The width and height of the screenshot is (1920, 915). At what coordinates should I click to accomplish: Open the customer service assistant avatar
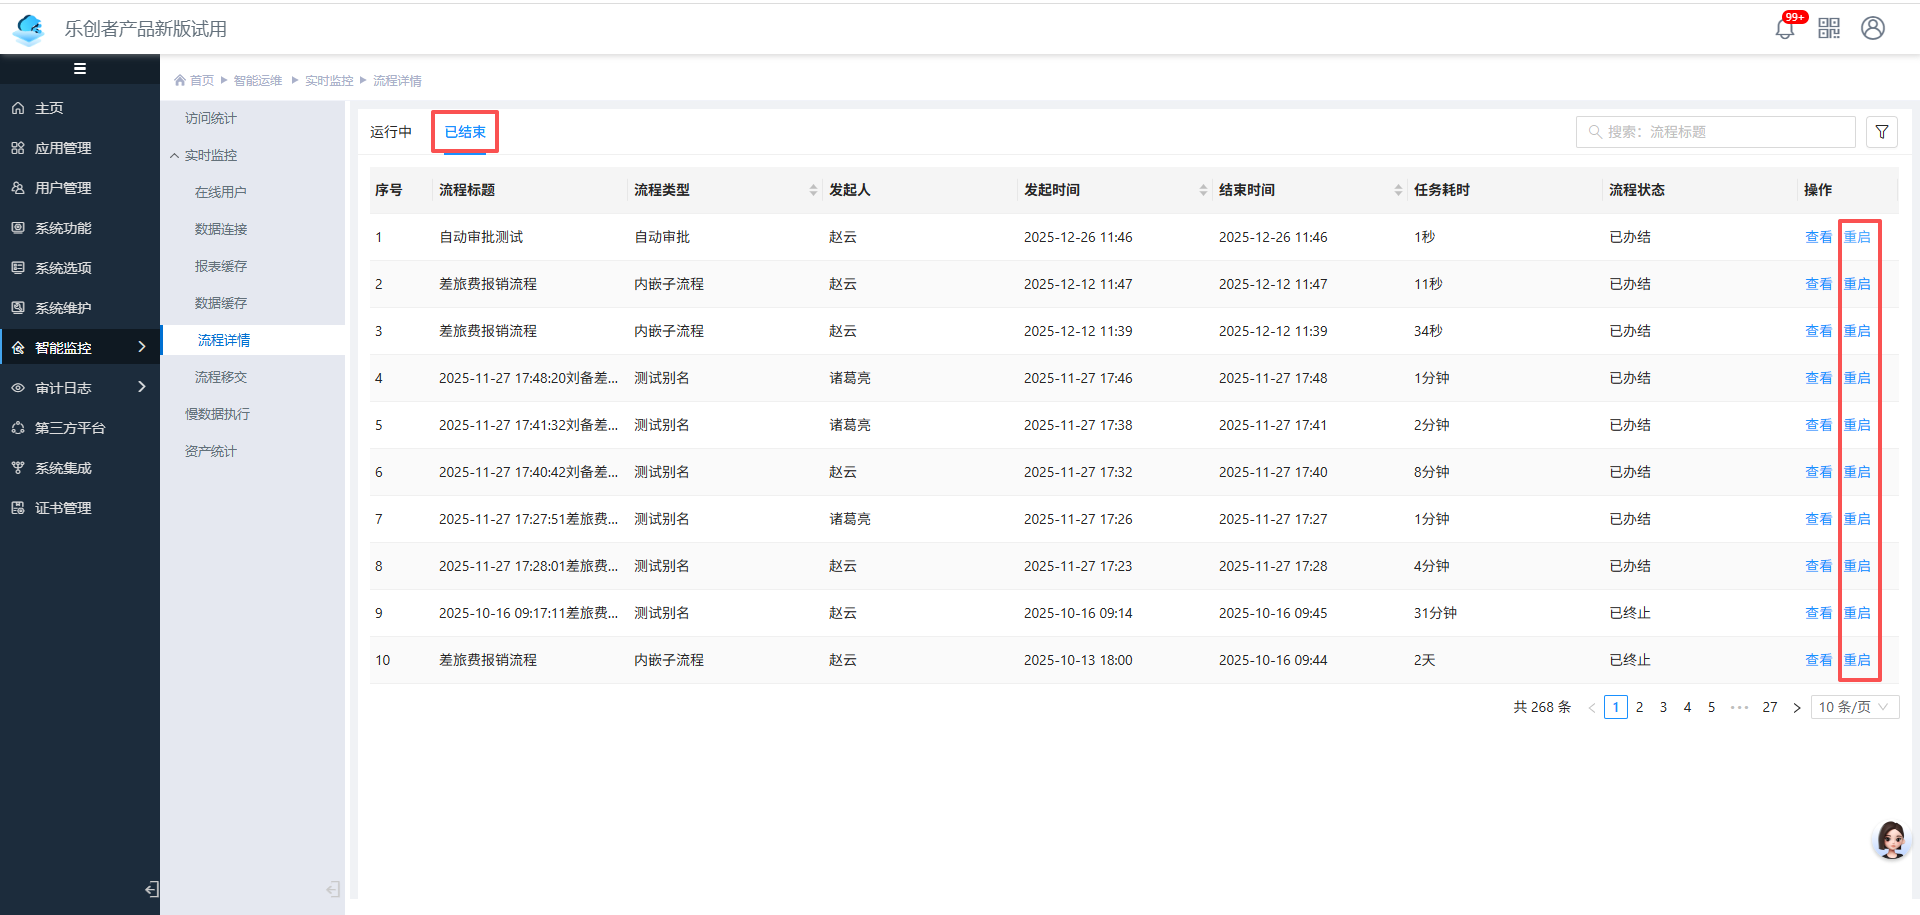coord(1891,840)
